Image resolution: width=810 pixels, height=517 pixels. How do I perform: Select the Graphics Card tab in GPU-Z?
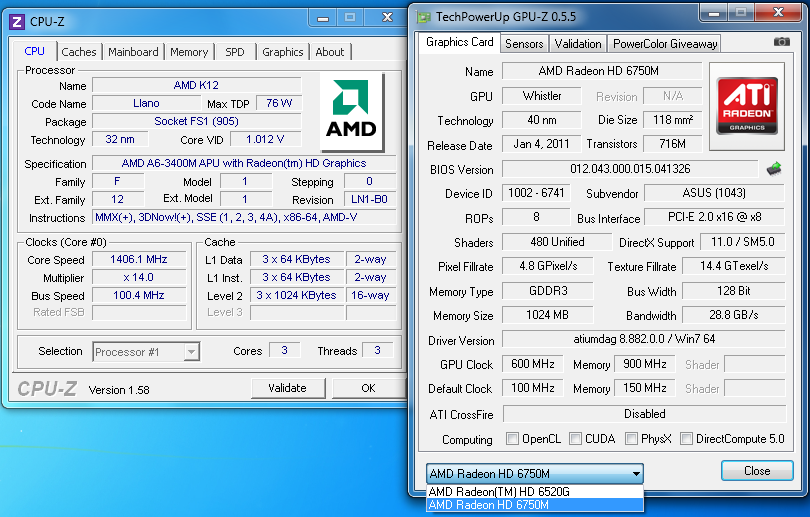[459, 42]
